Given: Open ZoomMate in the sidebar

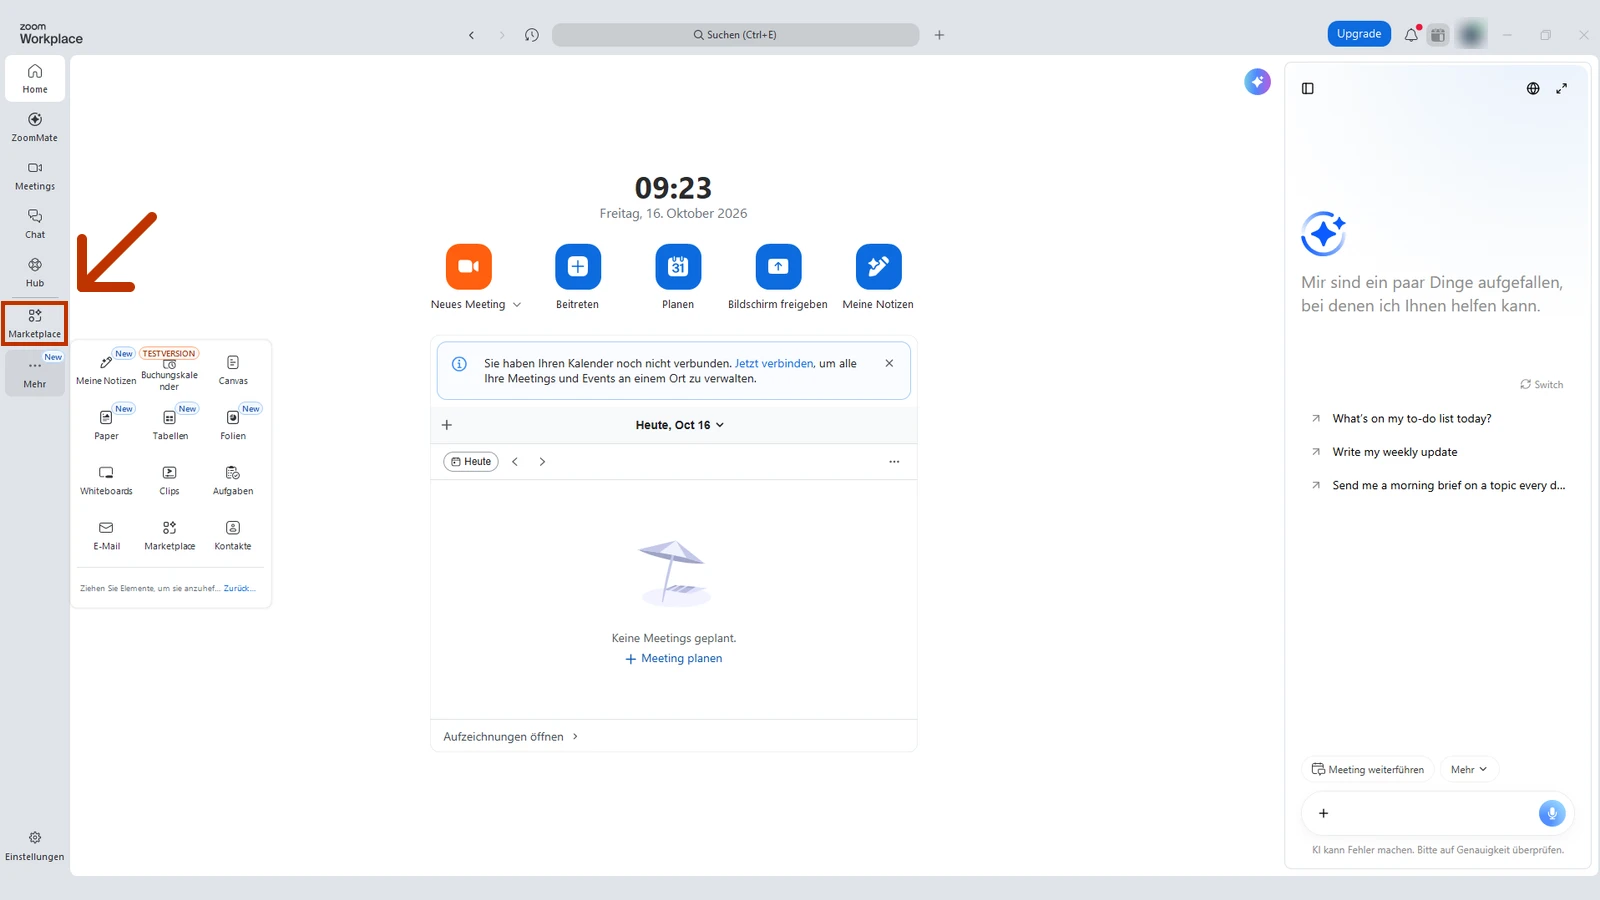Looking at the screenshot, I should (x=35, y=127).
